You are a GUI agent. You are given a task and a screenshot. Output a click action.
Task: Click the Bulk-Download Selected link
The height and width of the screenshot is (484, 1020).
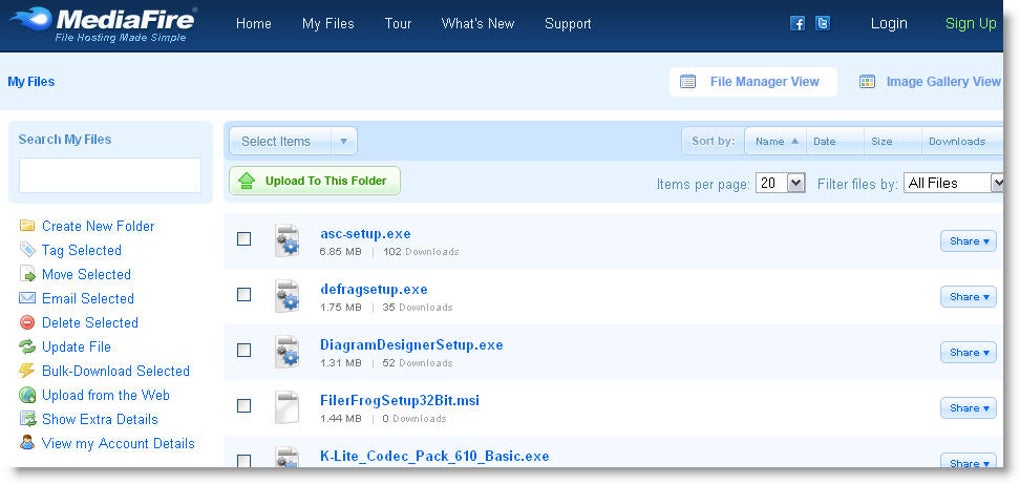(116, 371)
